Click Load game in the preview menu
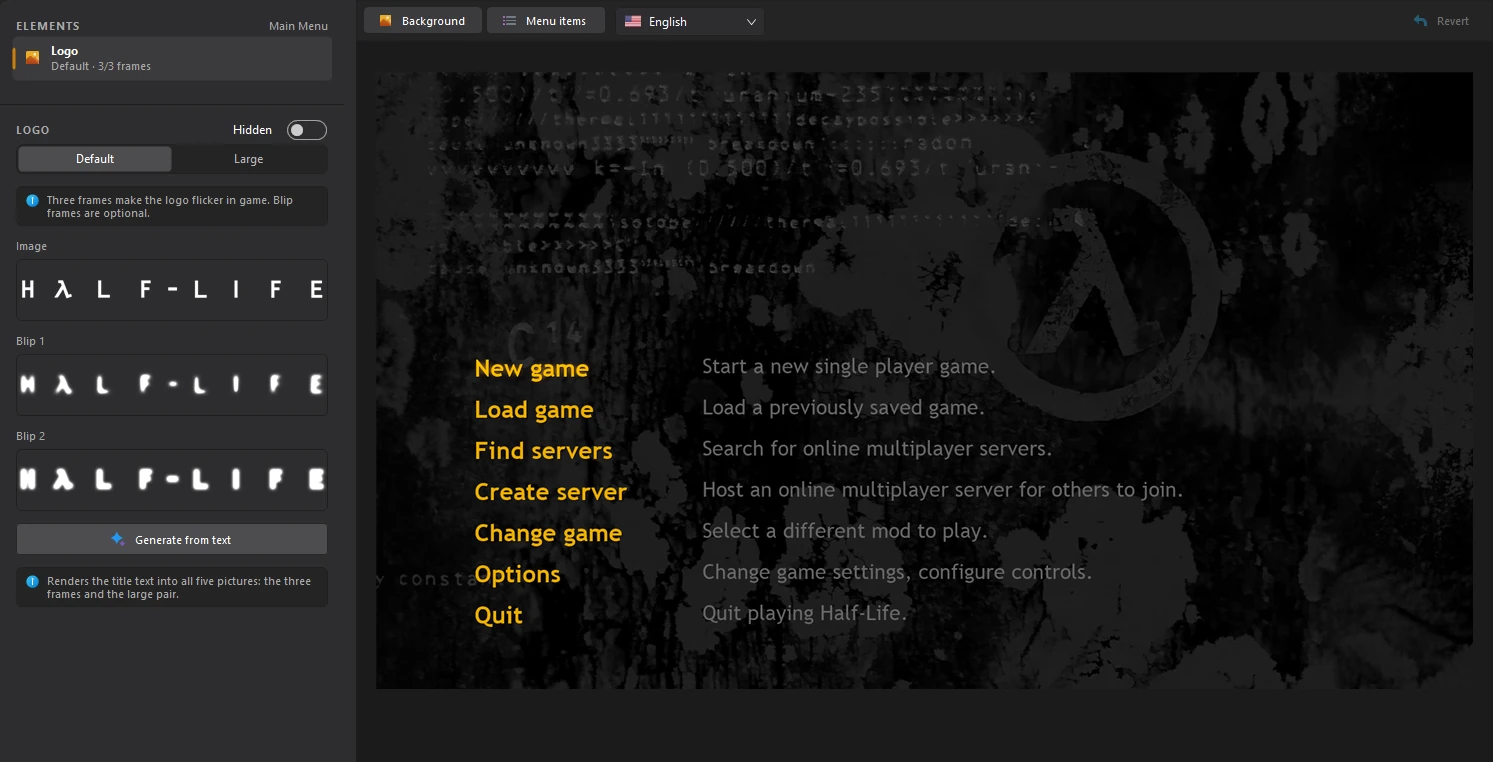Image resolution: width=1493 pixels, height=762 pixels. point(534,410)
